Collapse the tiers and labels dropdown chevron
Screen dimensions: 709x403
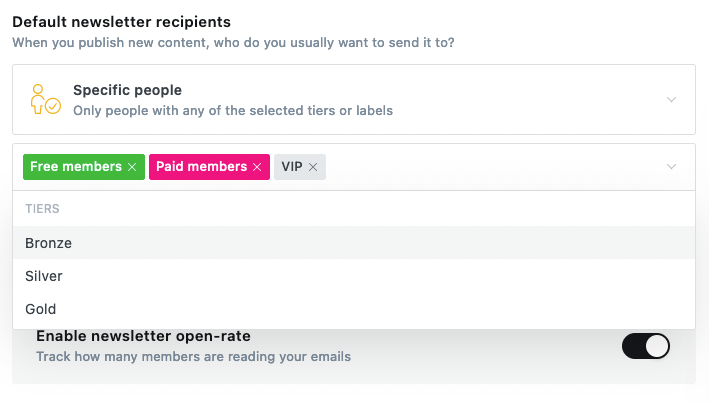pos(671,166)
